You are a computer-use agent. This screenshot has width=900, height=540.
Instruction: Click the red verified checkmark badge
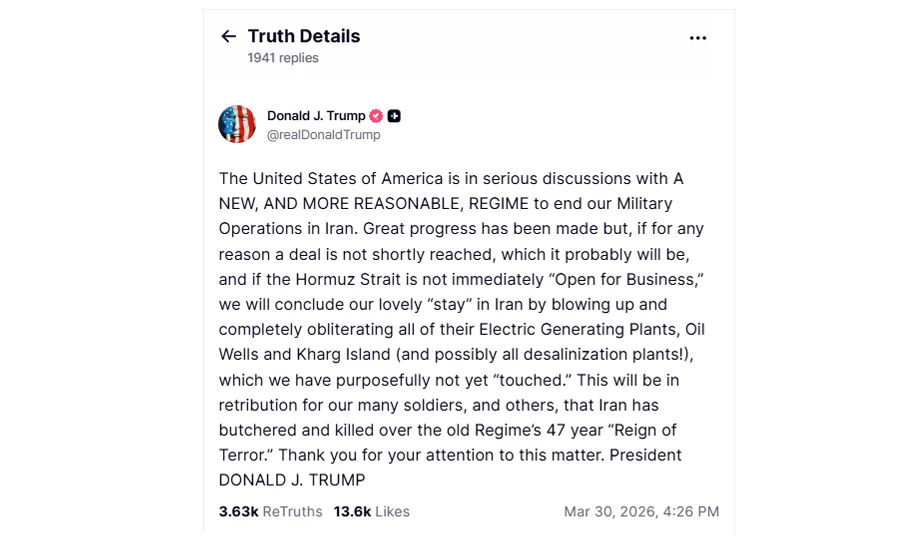pyautogui.click(x=376, y=116)
